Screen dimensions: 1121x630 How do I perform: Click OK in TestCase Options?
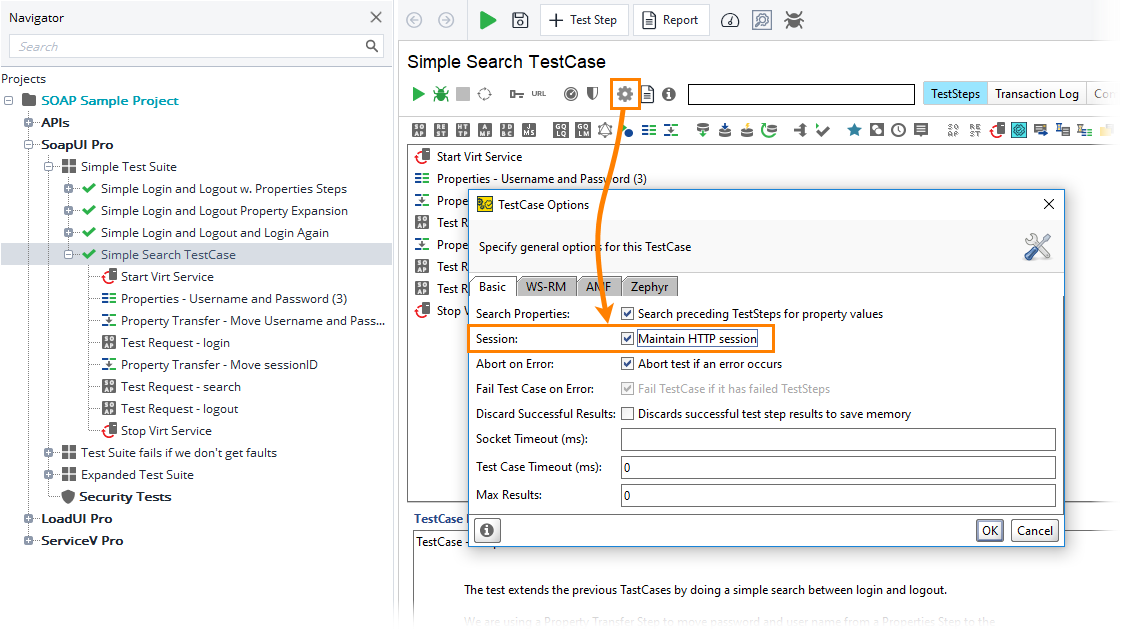tap(989, 531)
